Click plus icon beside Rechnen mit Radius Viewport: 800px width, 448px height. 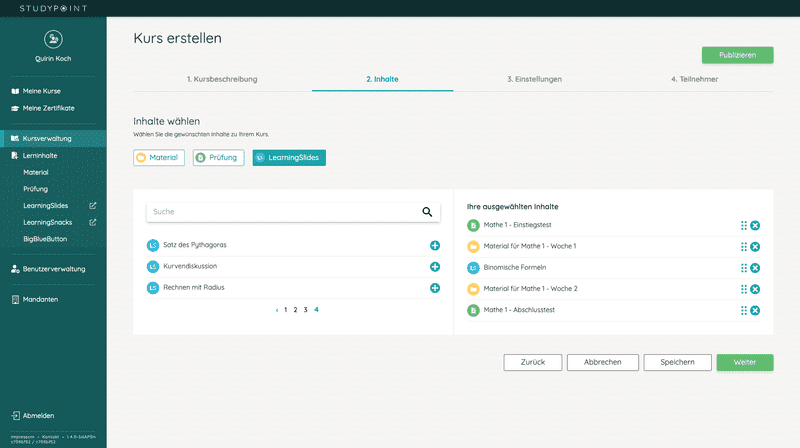pos(435,288)
